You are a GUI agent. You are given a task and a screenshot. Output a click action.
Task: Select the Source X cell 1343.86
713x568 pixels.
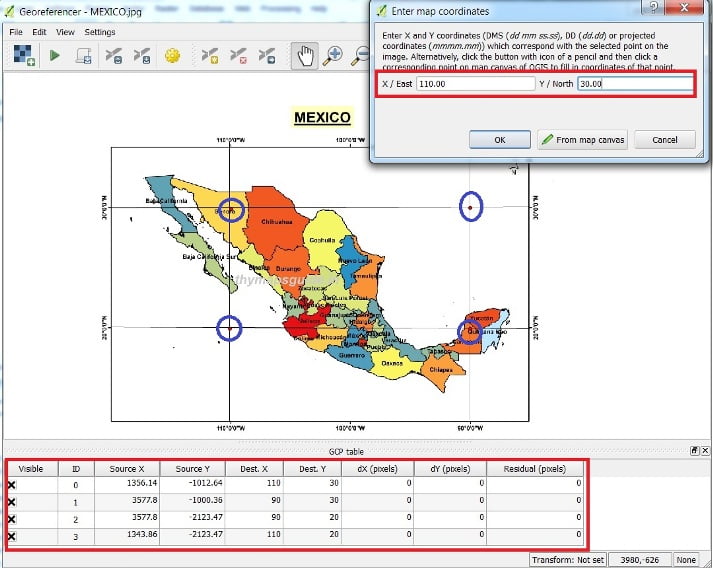(127, 535)
